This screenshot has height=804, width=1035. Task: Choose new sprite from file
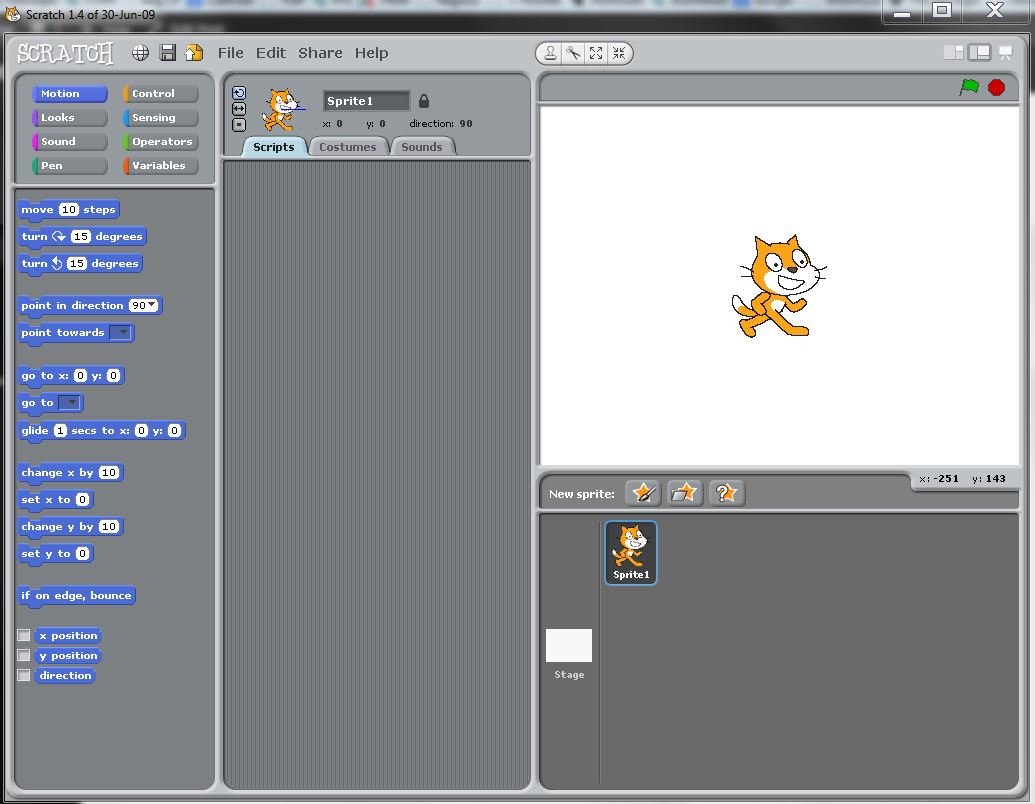684,493
